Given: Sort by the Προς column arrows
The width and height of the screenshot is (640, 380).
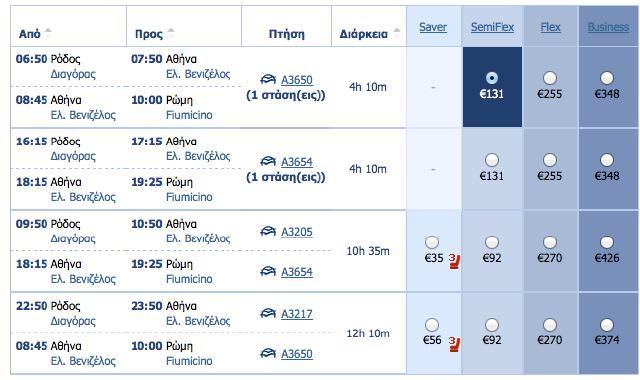Looking at the screenshot, I should coord(171,33).
